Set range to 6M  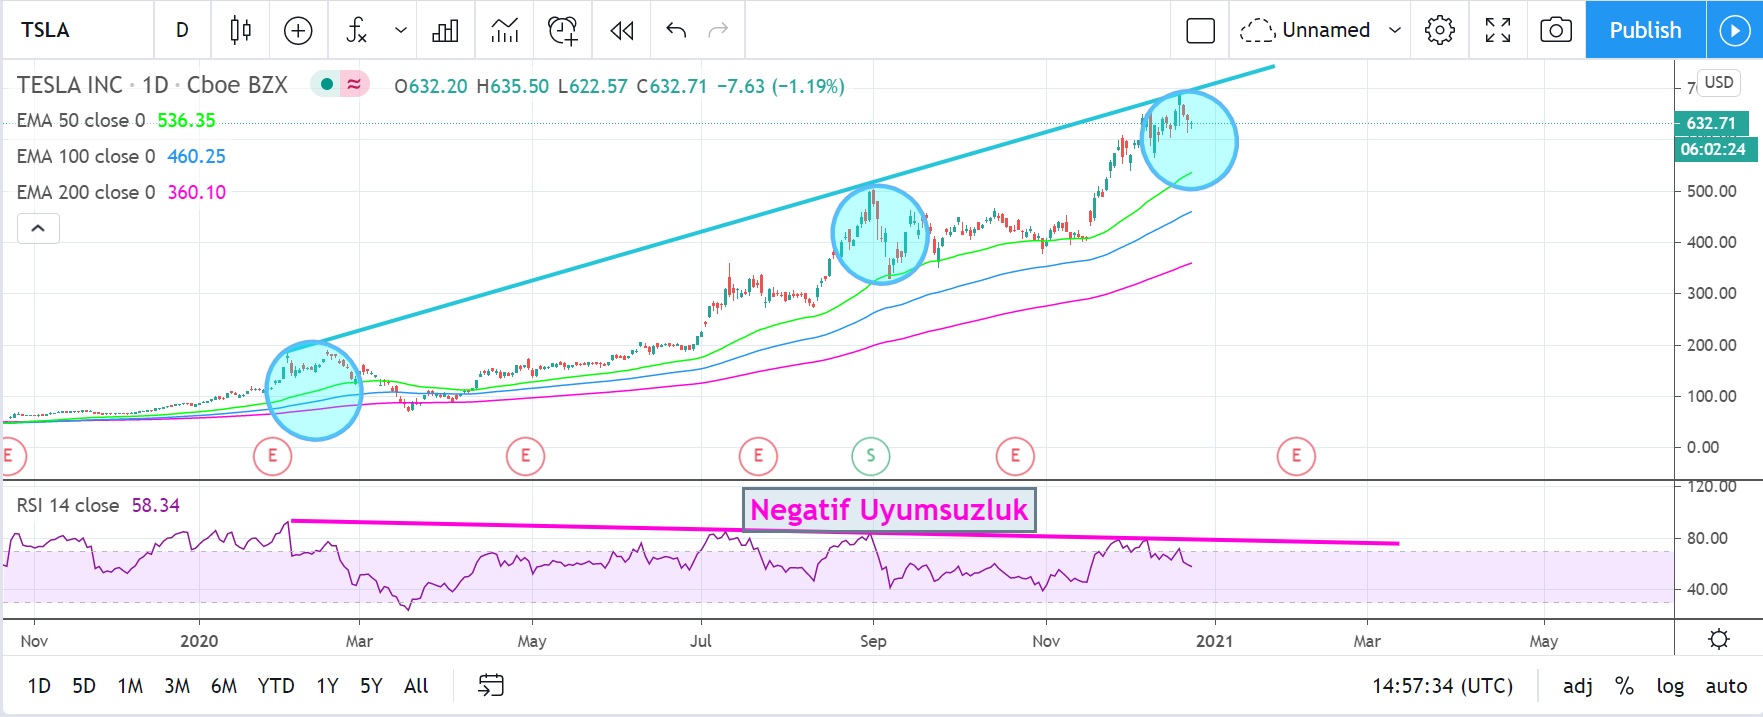[224, 686]
